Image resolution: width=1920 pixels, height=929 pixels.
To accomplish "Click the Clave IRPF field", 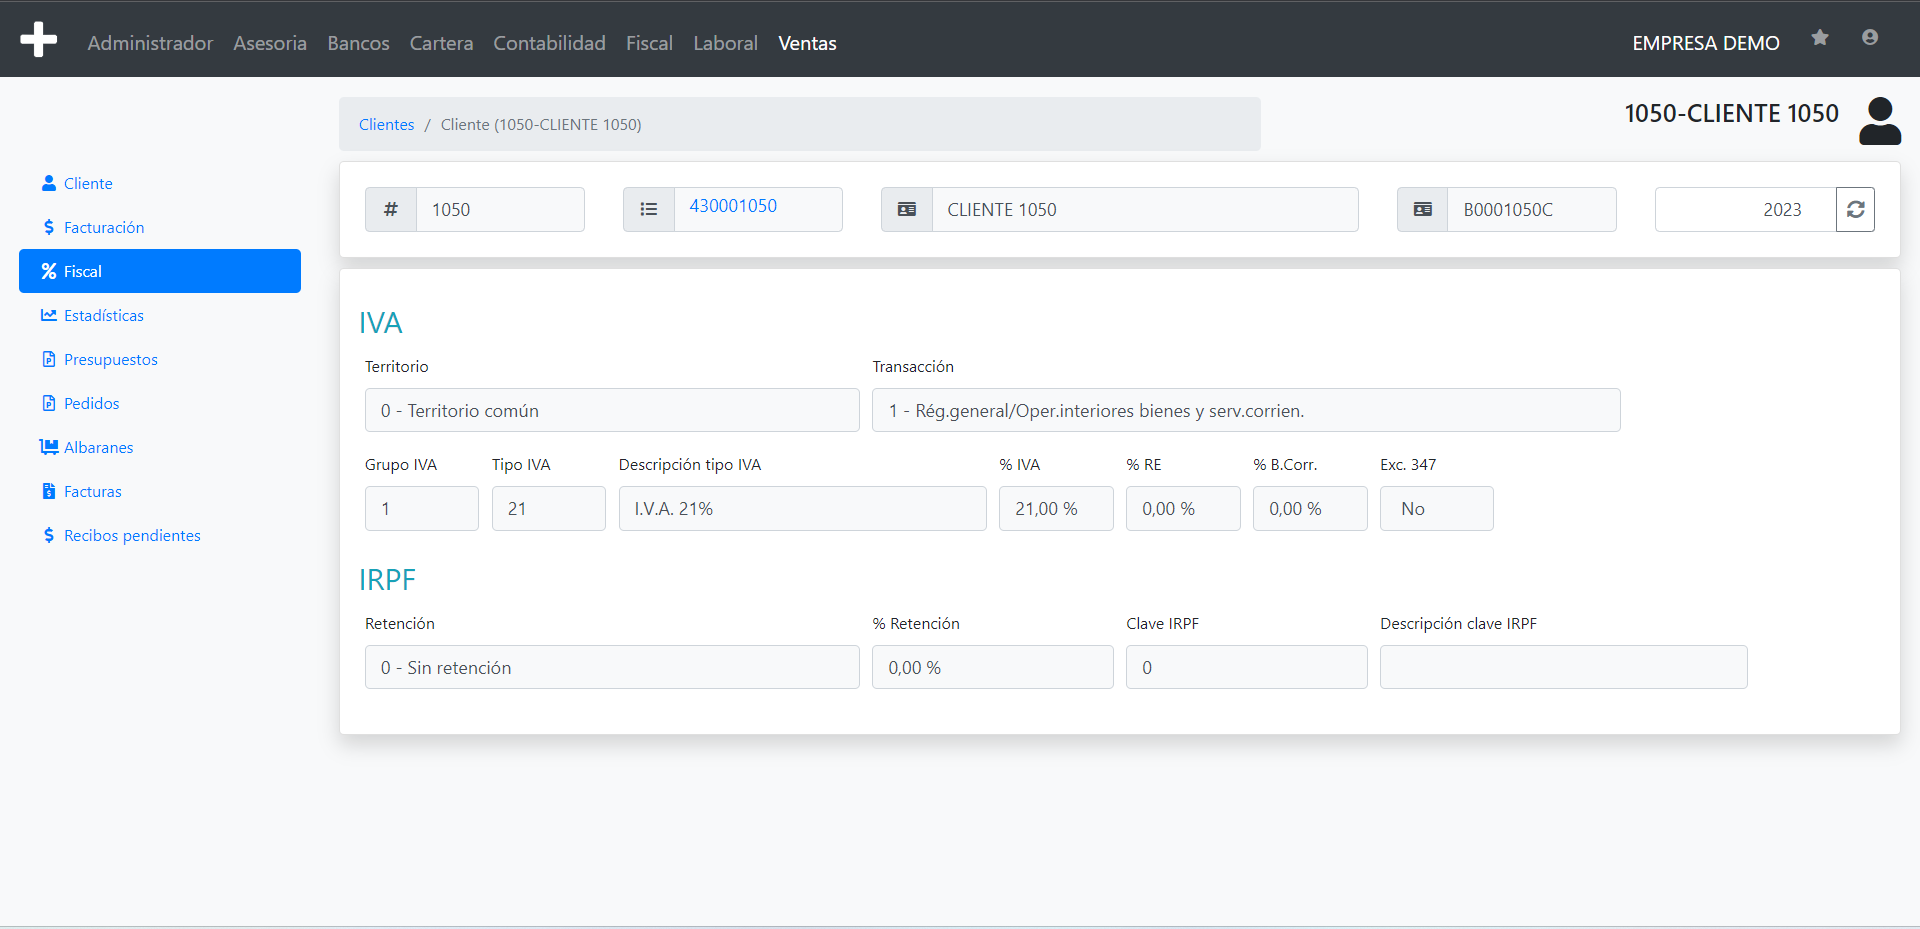I will 1247,667.
